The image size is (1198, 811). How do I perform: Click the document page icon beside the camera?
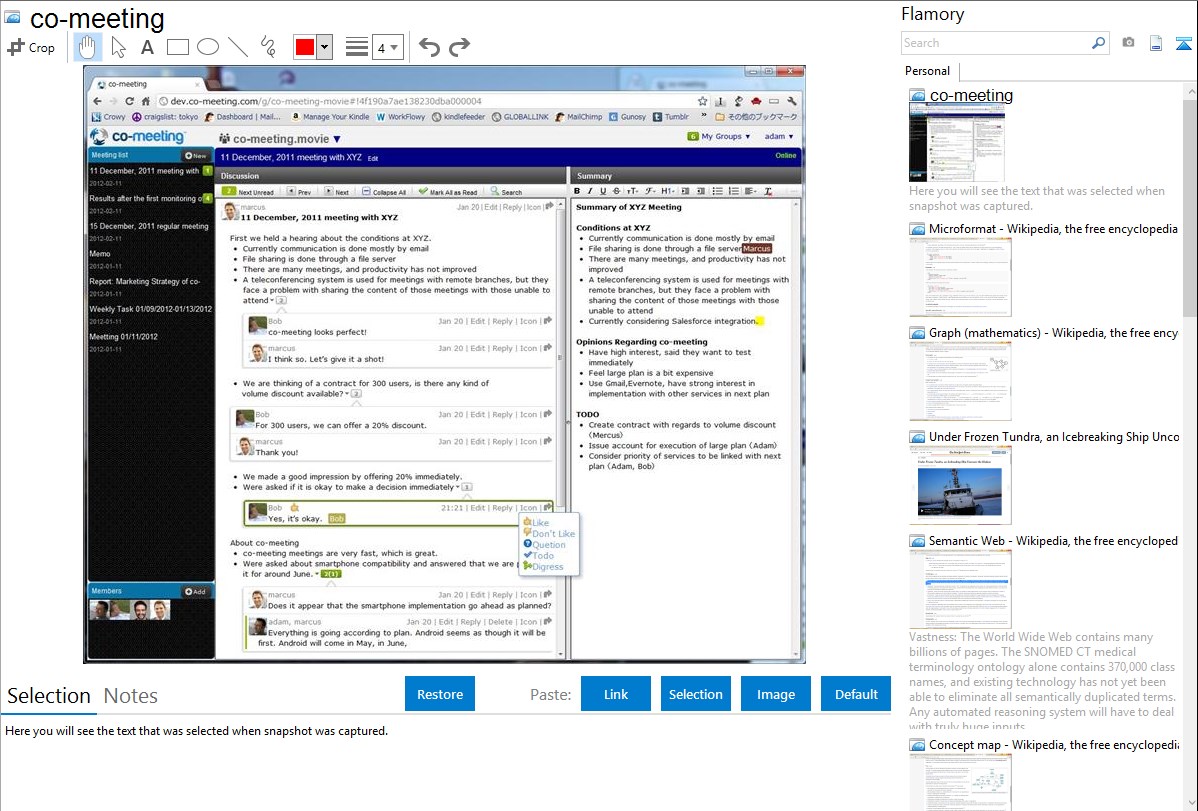(1156, 43)
